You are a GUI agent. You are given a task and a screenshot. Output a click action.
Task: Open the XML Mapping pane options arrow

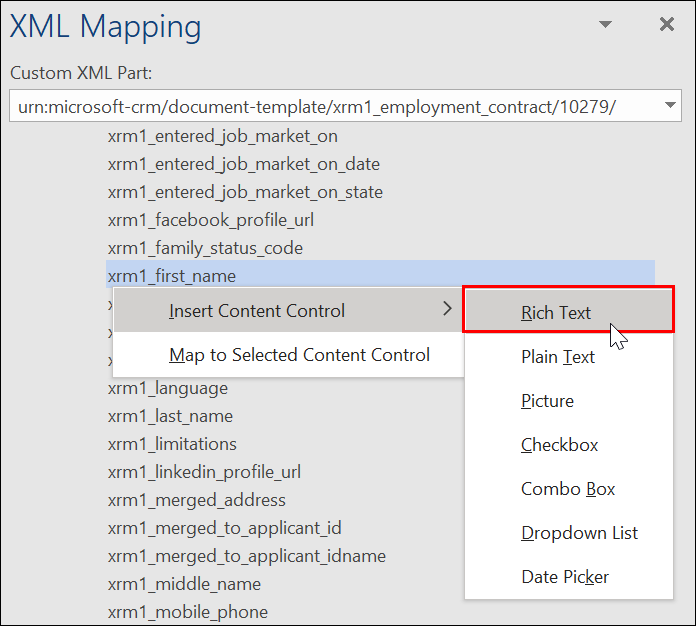(605, 25)
